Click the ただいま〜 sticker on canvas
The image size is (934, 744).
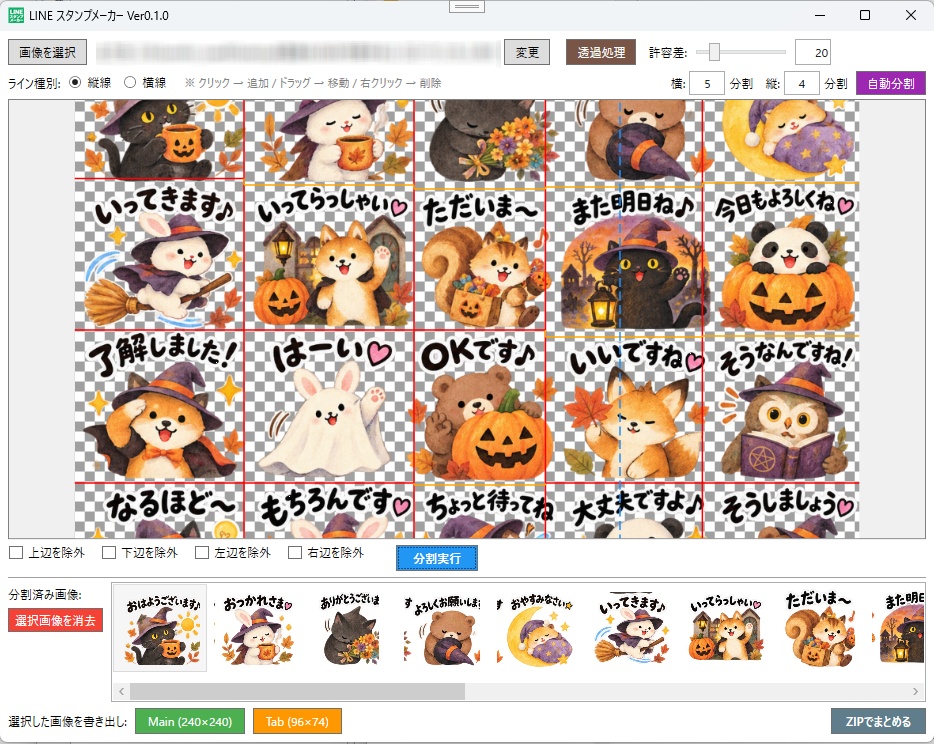click(x=480, y=260)
